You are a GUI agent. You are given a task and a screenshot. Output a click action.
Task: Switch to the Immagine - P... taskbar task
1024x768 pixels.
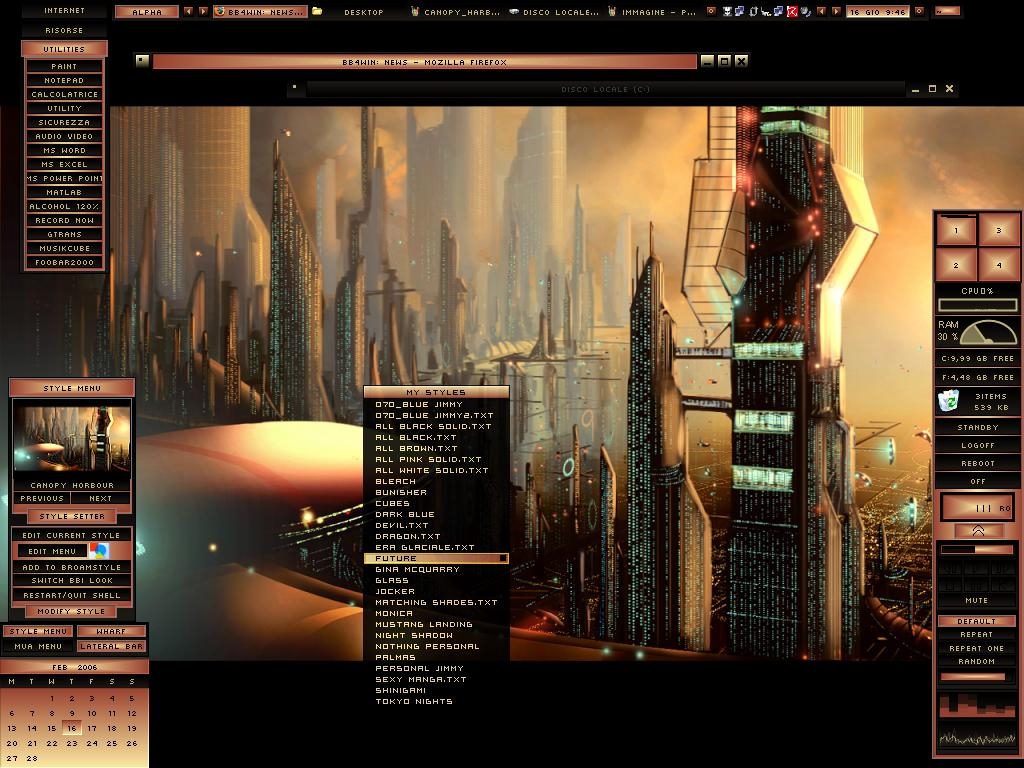(x=652, y=12)
